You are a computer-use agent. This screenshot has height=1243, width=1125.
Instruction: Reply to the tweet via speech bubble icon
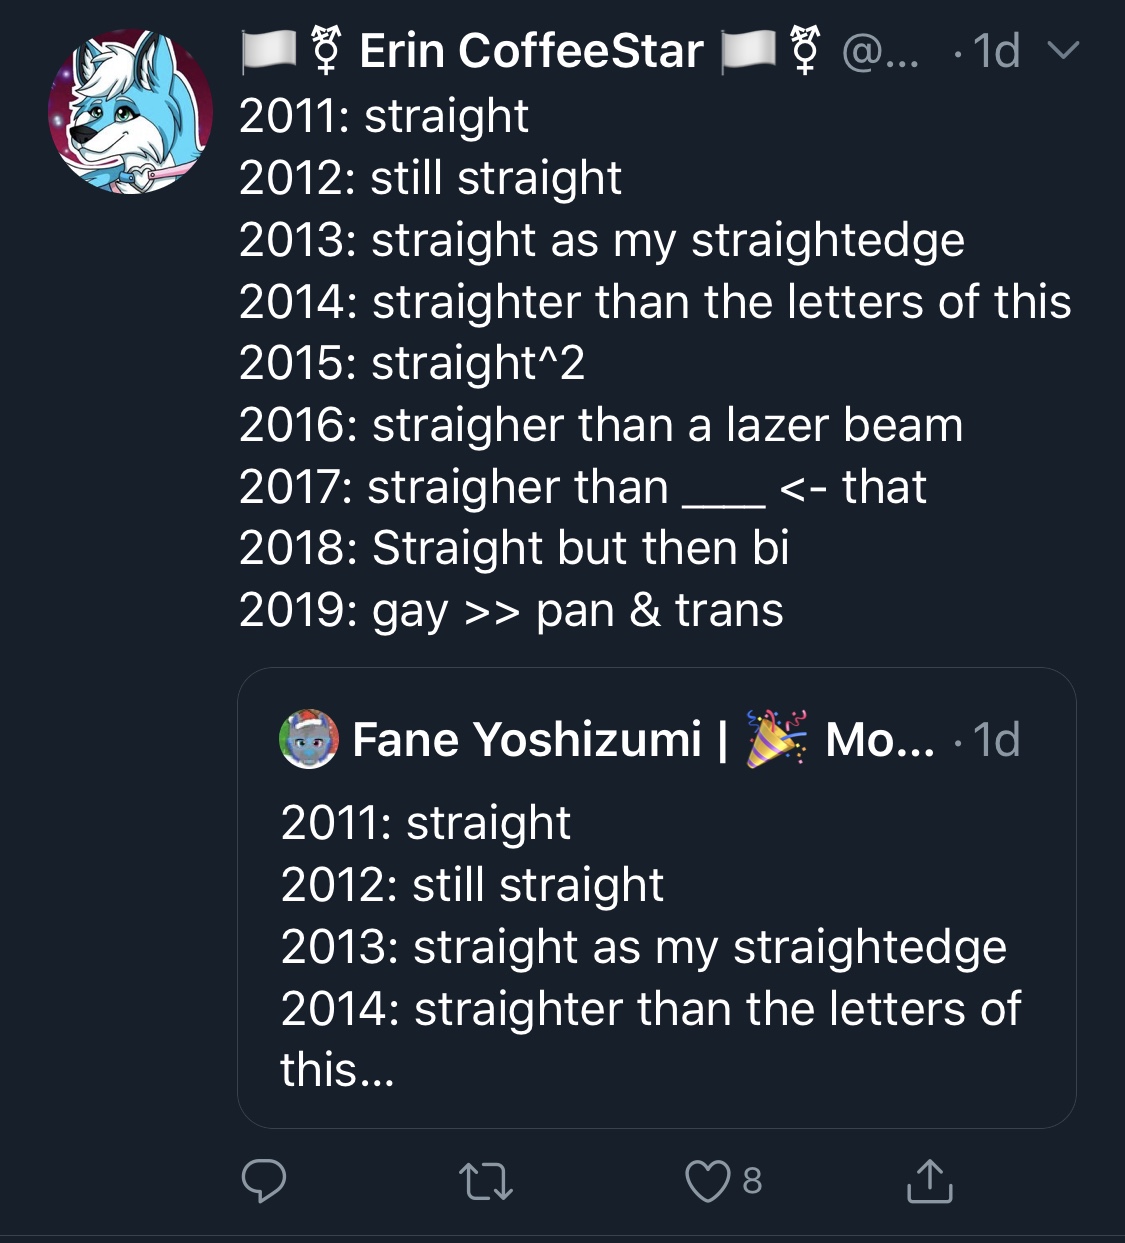coord(264,1180)
